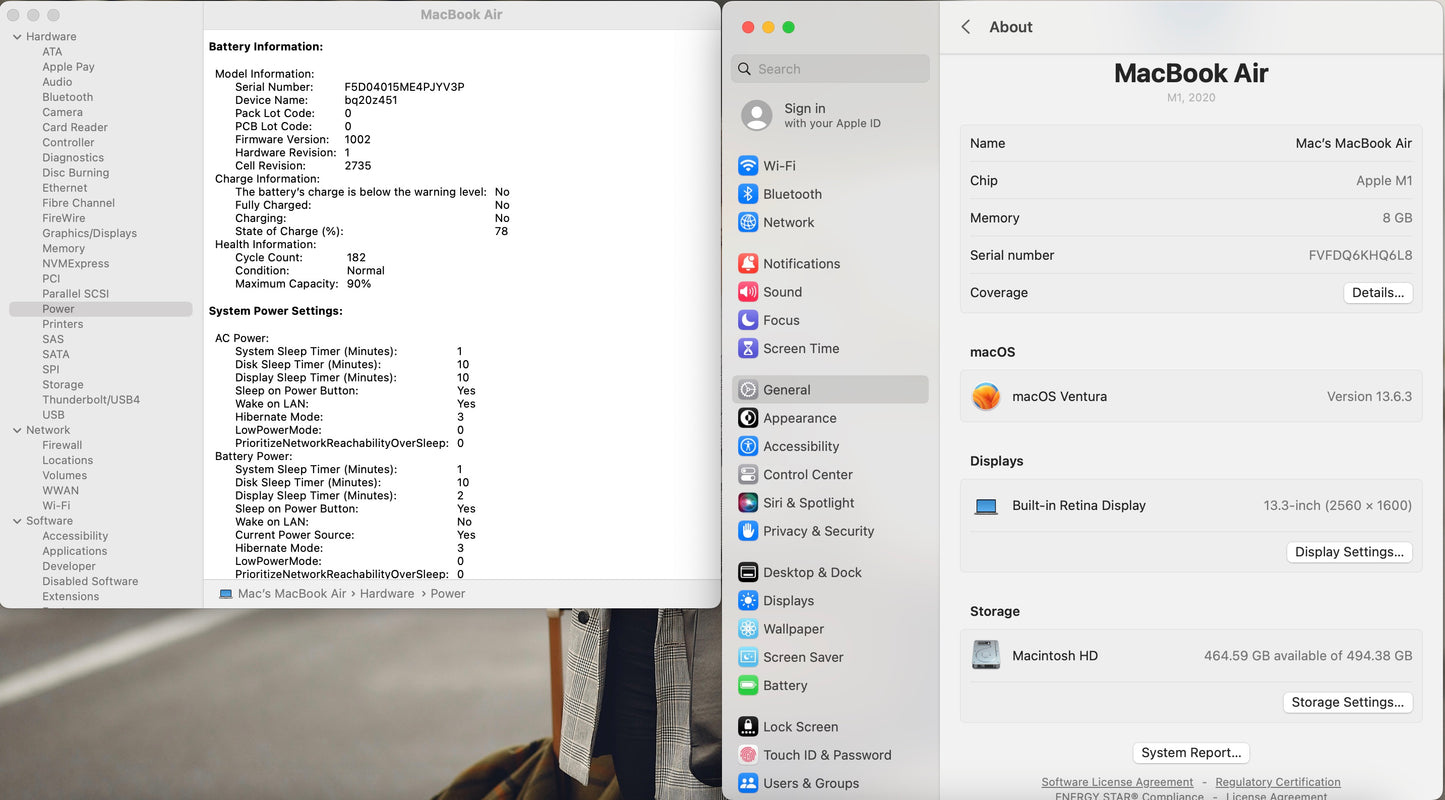The height and width of the screenshot is (800, 1445).
Task: Collapse the Network tree section
Action: (x=17, y=430)
